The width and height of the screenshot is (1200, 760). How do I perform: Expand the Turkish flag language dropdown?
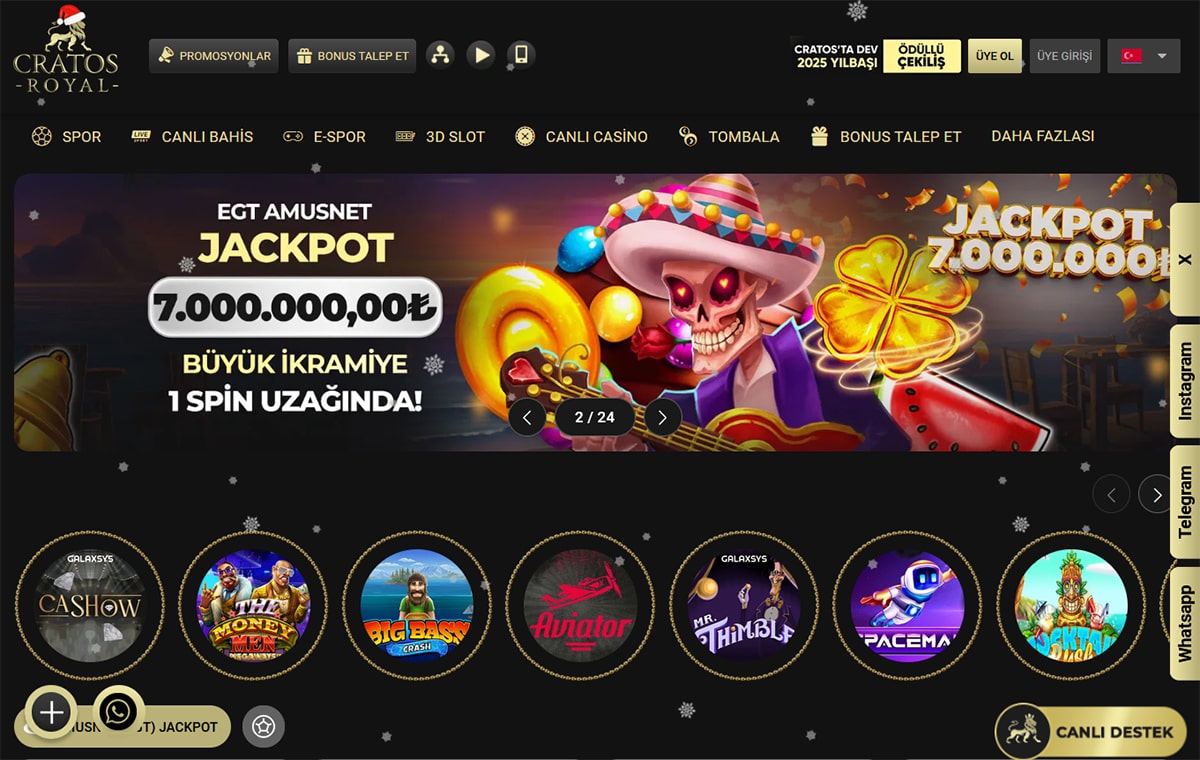pyautogui.click(x=1144, y=56)
